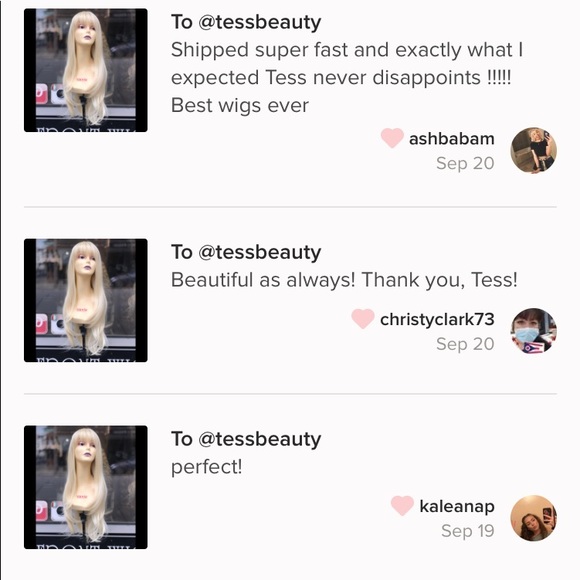Open the wig thumbnail in kaleanap's review
Viewport: 580px width, 580px height.
[x=86, y=487]
